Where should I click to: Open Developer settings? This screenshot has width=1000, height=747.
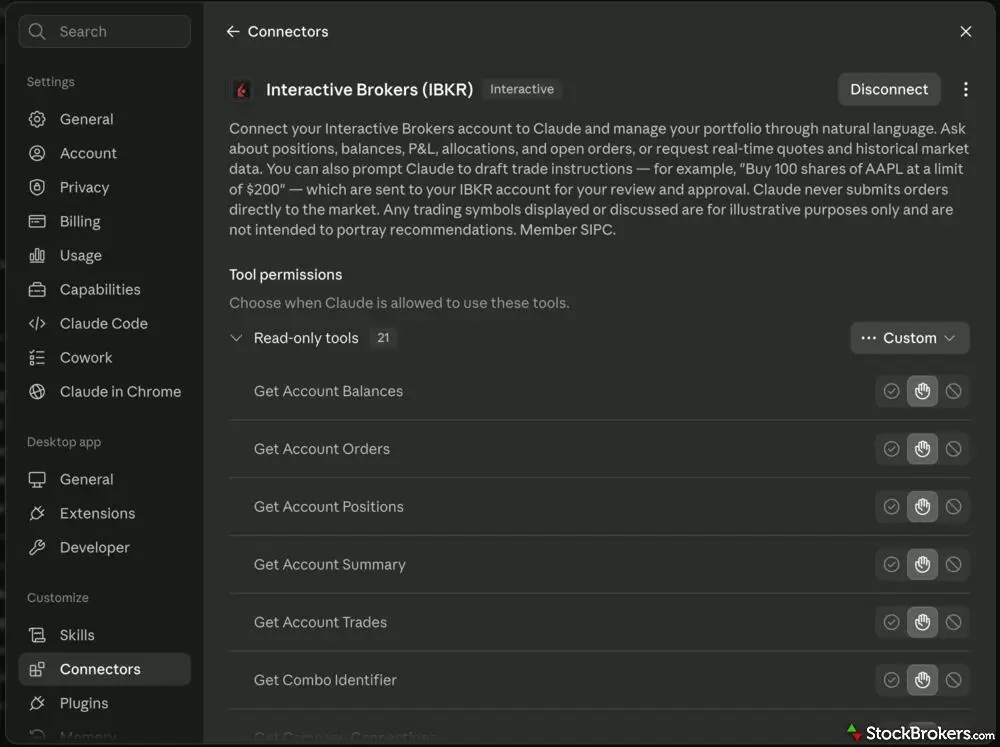[105, 547]
